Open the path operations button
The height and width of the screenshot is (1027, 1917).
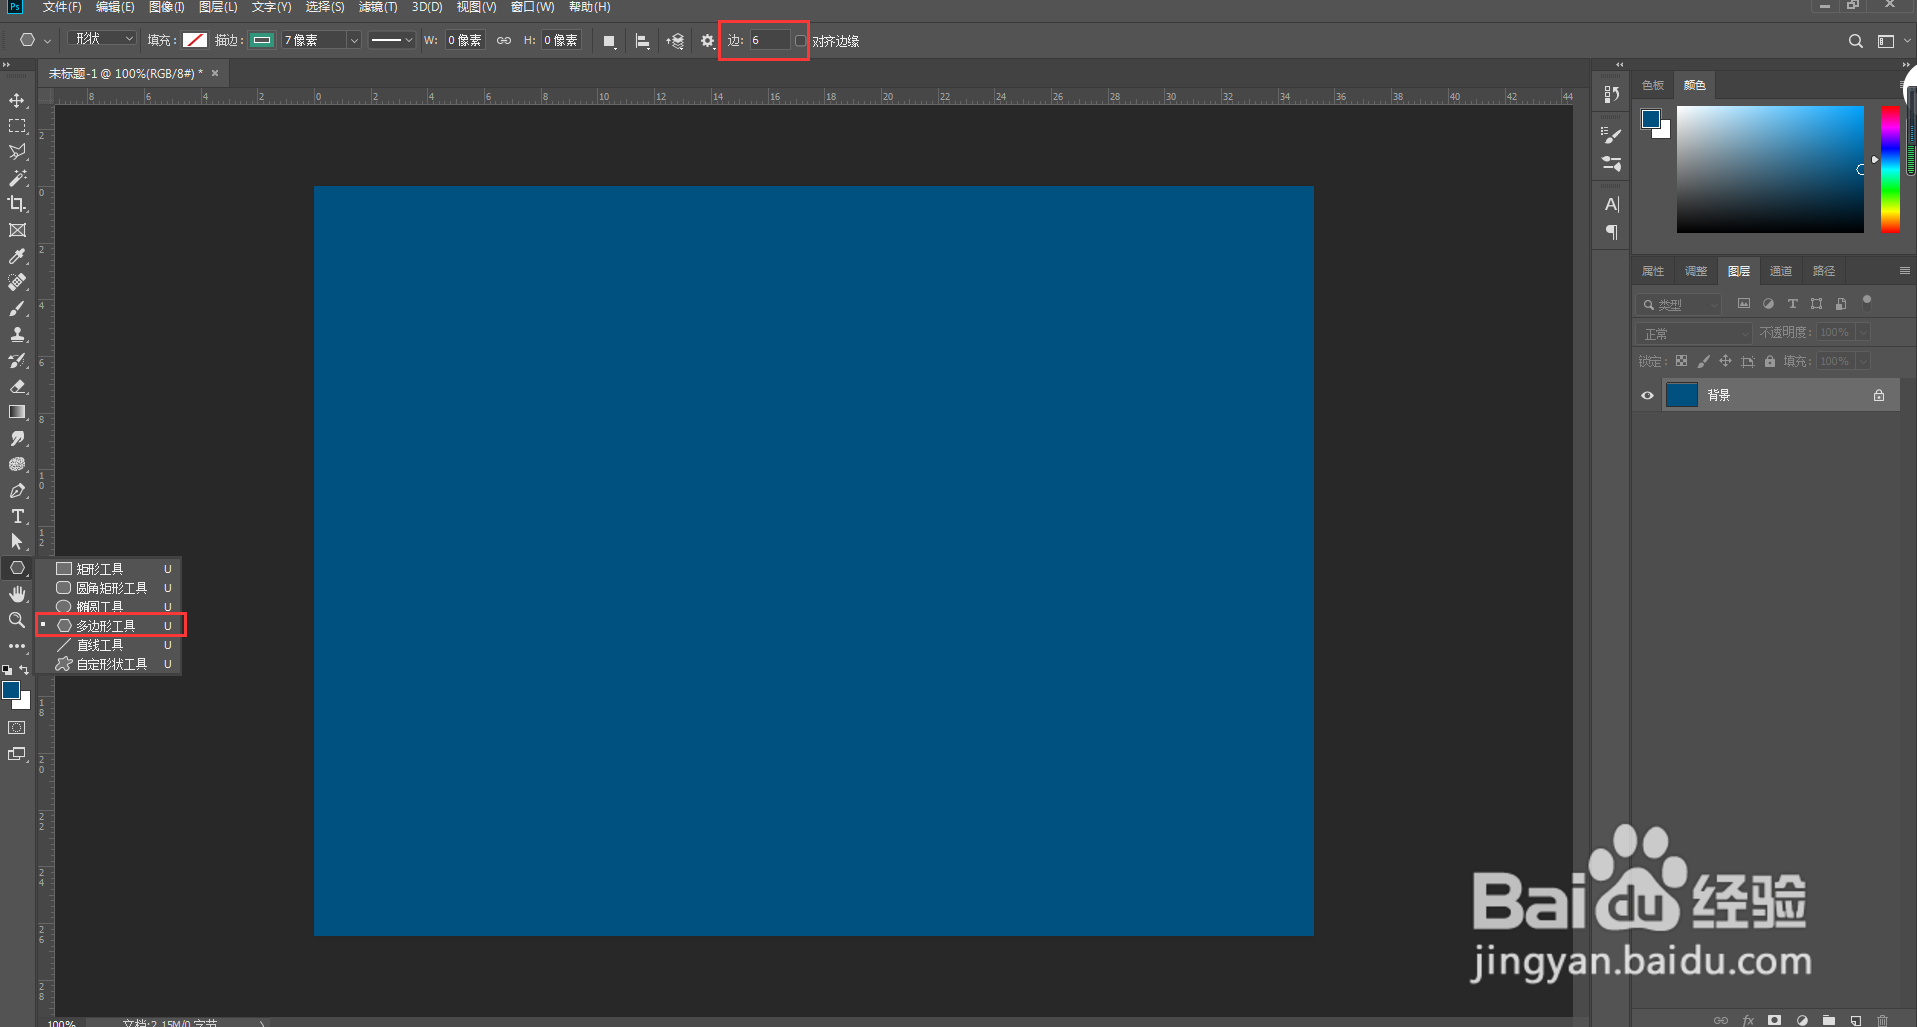(x=609, y=41)
